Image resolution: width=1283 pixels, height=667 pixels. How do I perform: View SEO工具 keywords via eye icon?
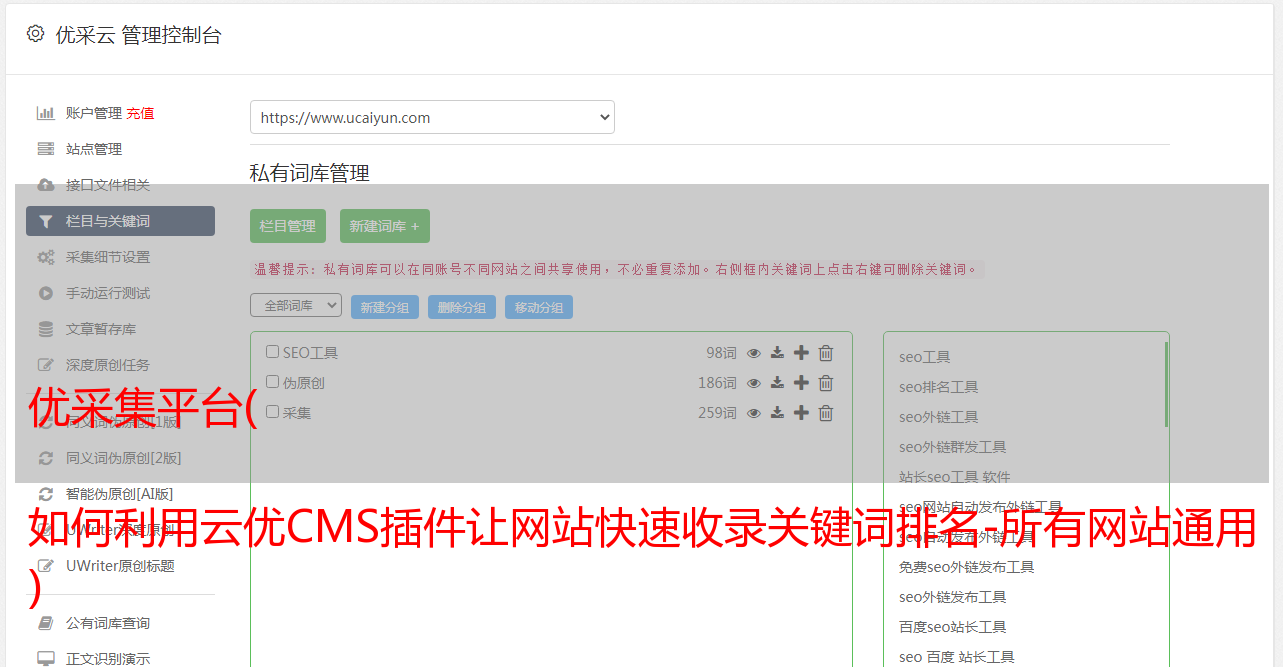coord(754,353)
